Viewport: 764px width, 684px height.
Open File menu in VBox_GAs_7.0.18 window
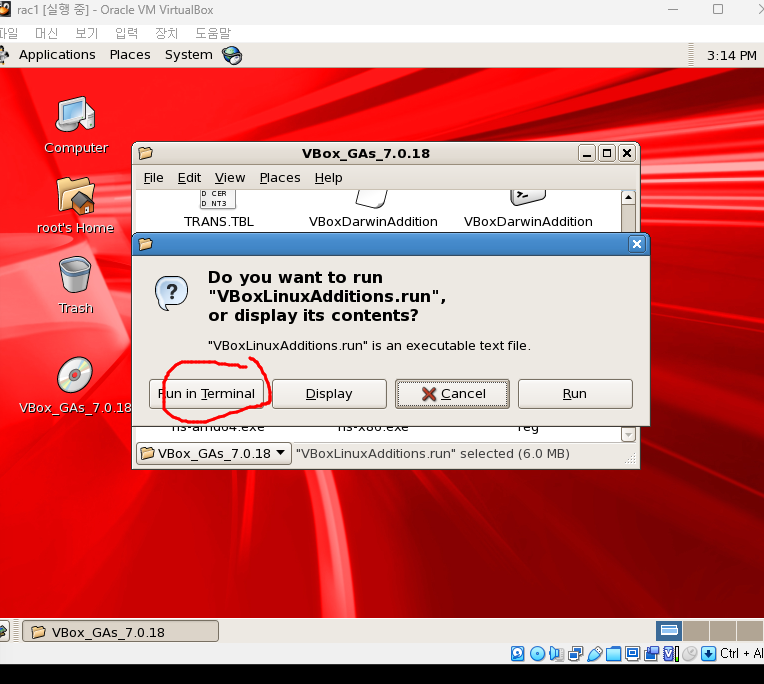pyautogui.click(x=153, y=178)
